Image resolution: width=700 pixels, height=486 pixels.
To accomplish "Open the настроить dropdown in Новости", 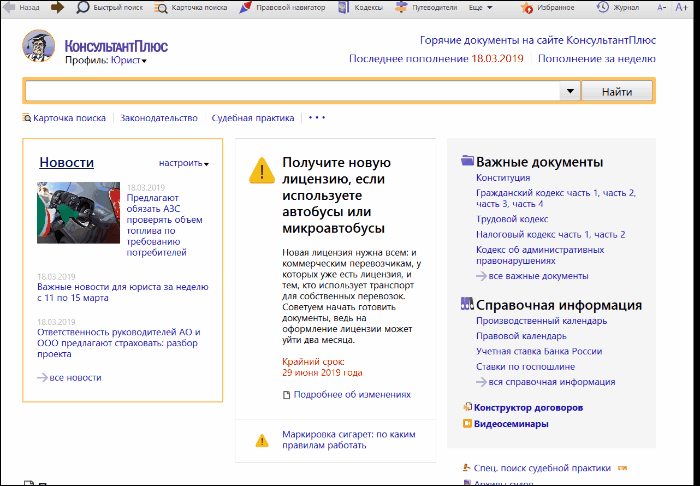I will tap(184, 163).
